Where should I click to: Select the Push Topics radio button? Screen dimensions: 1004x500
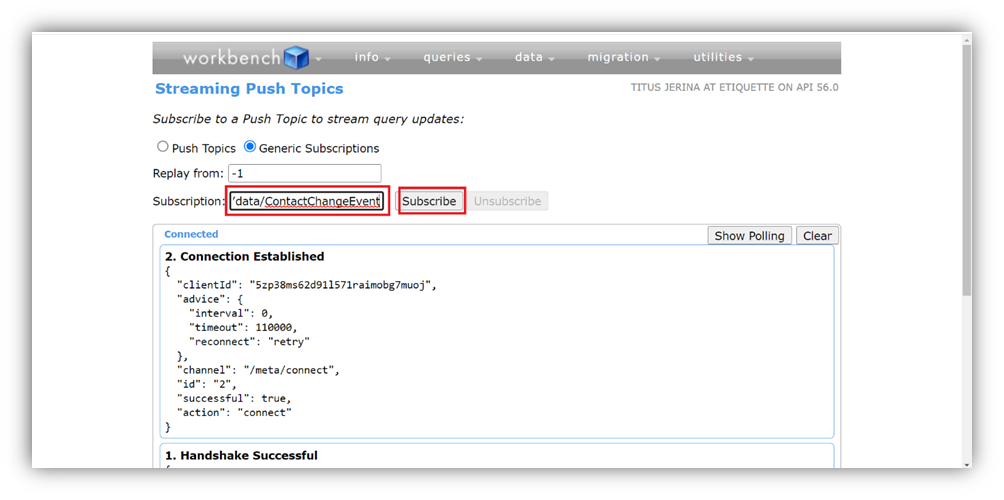[x=163, y=147]
